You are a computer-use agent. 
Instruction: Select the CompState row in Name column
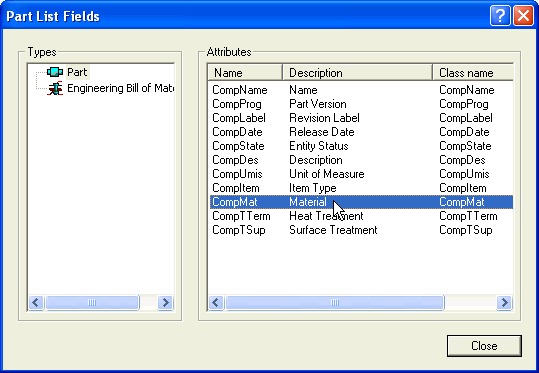coord(238,146)
